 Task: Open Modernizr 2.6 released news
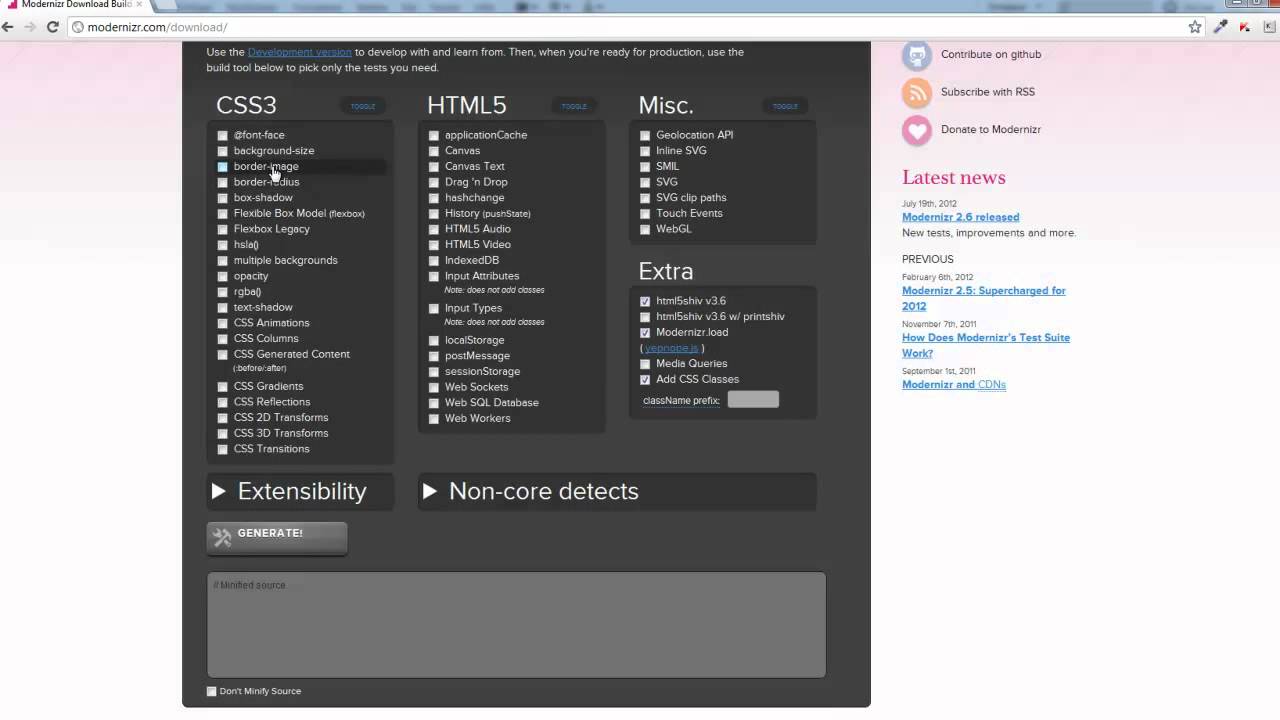pos(960,217)
